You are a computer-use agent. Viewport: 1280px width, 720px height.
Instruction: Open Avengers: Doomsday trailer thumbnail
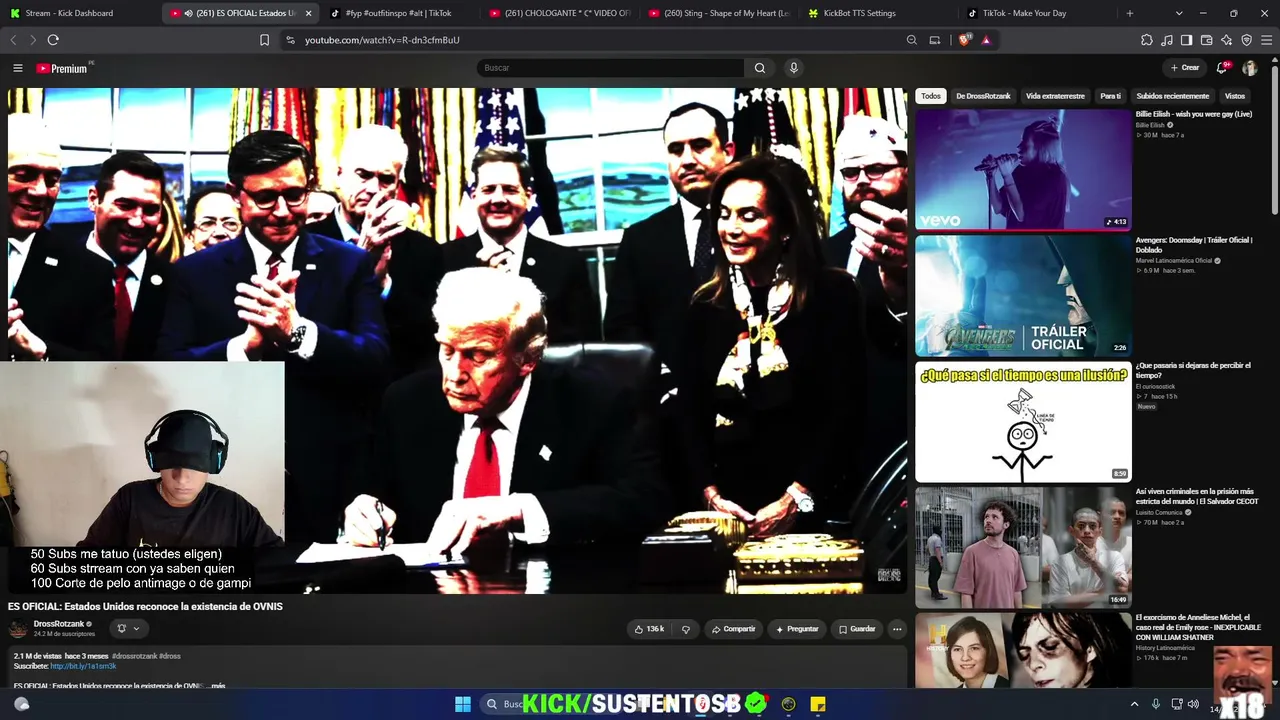pyautogui.click(x=1023, y=296)
